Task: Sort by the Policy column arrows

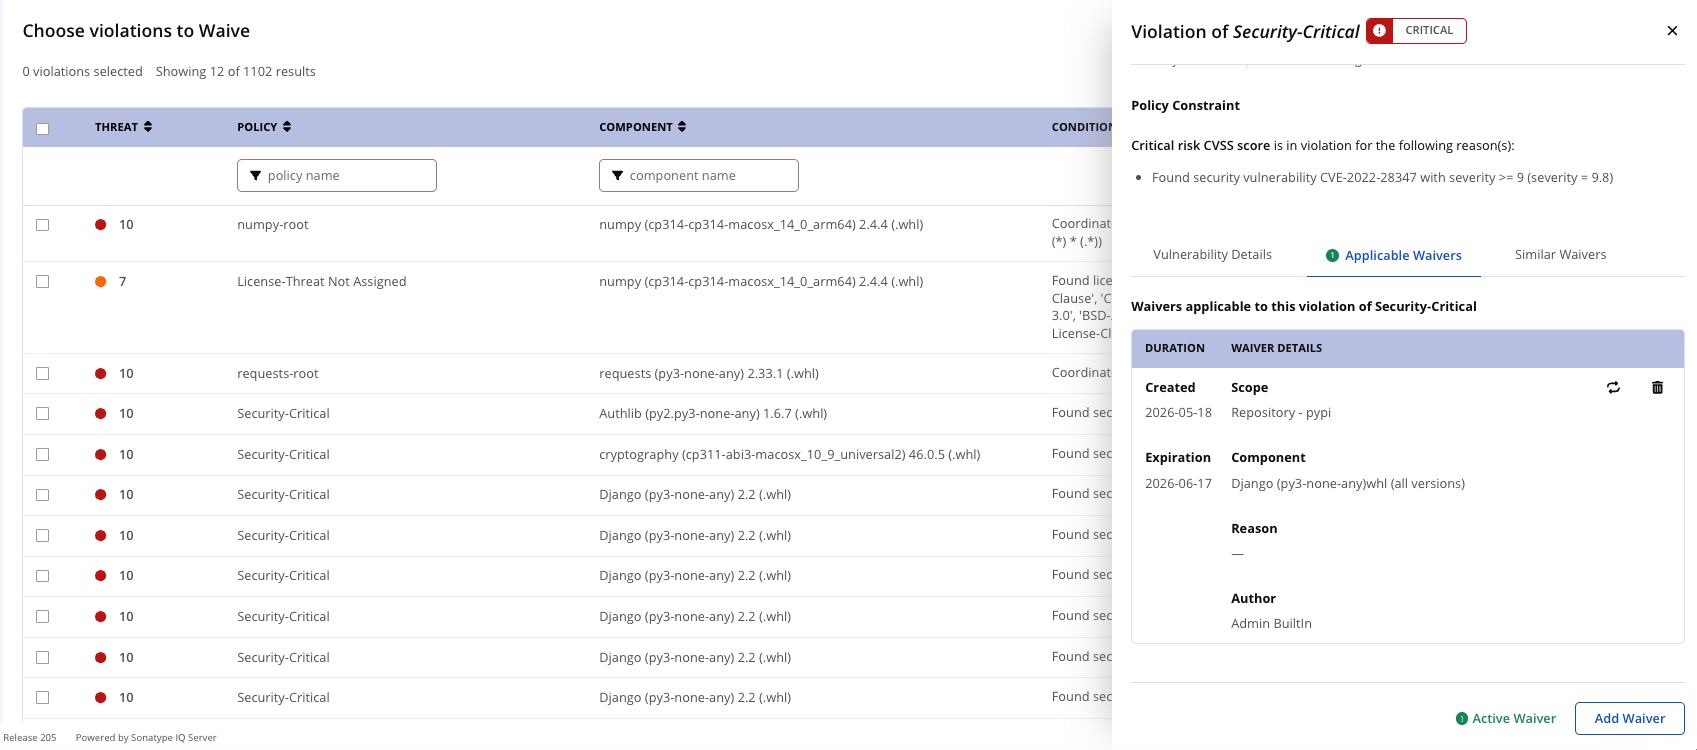Action: tap(287, 127)
